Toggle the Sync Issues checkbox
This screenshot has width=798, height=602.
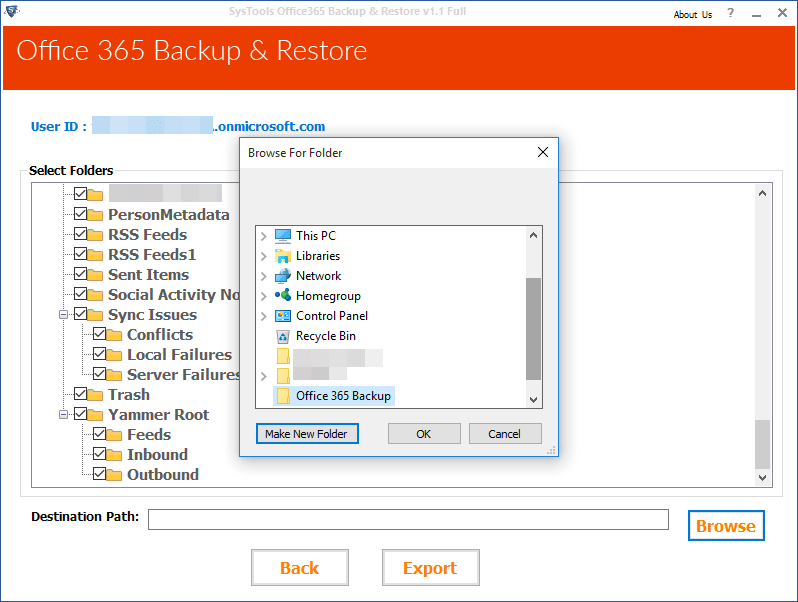80,313
